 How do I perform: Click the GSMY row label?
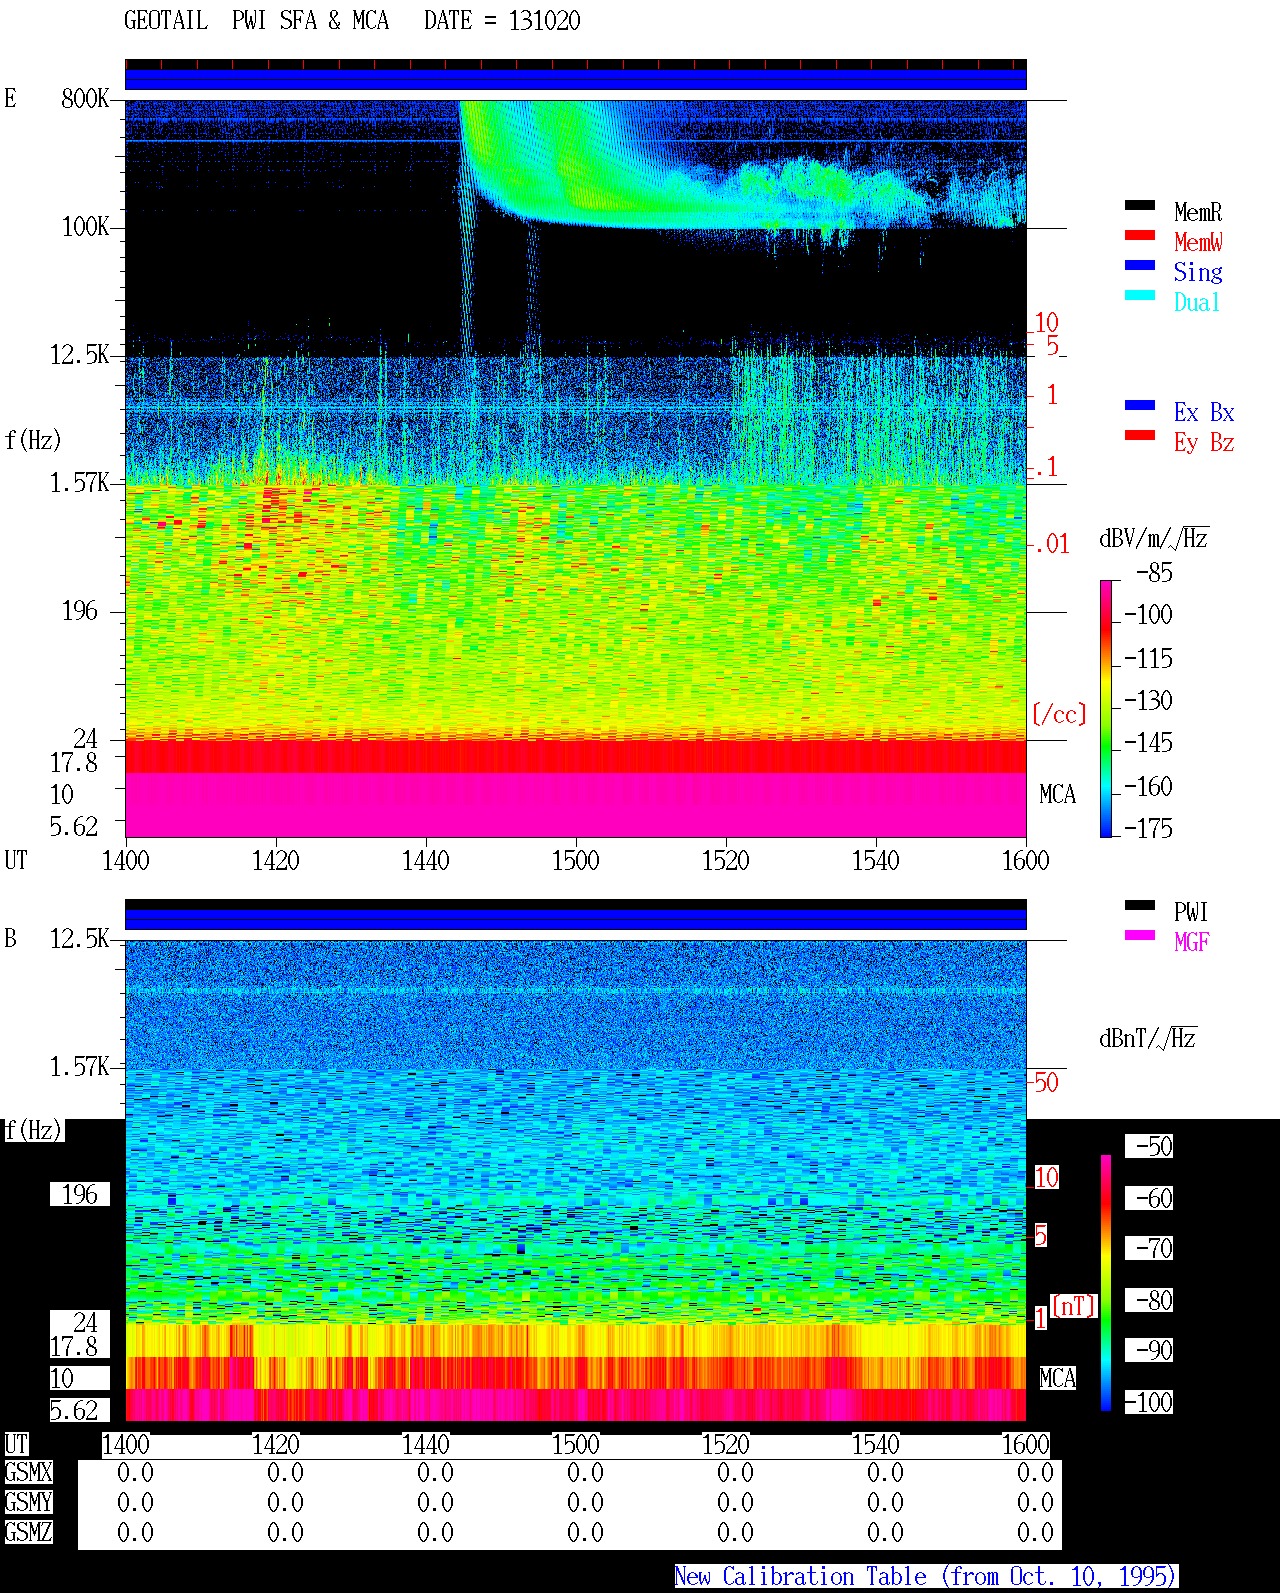pos(28,1502)
